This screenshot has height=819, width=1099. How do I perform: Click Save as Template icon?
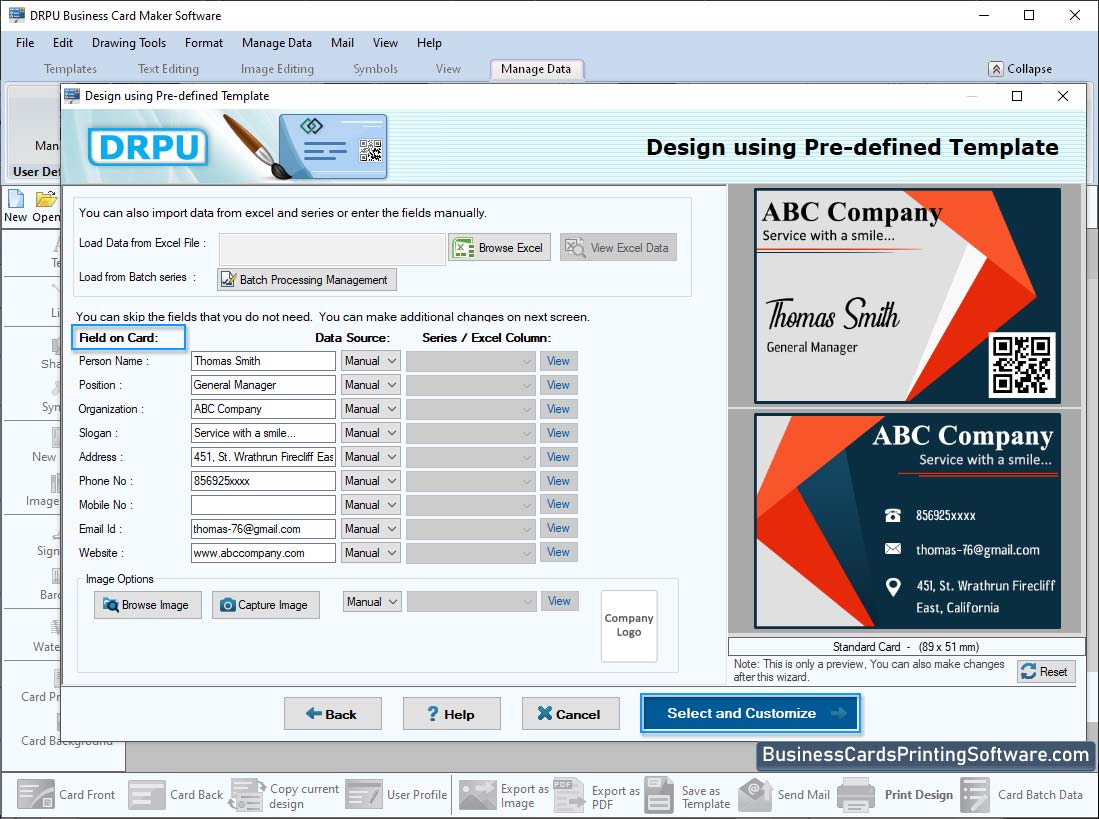[659, 794]
